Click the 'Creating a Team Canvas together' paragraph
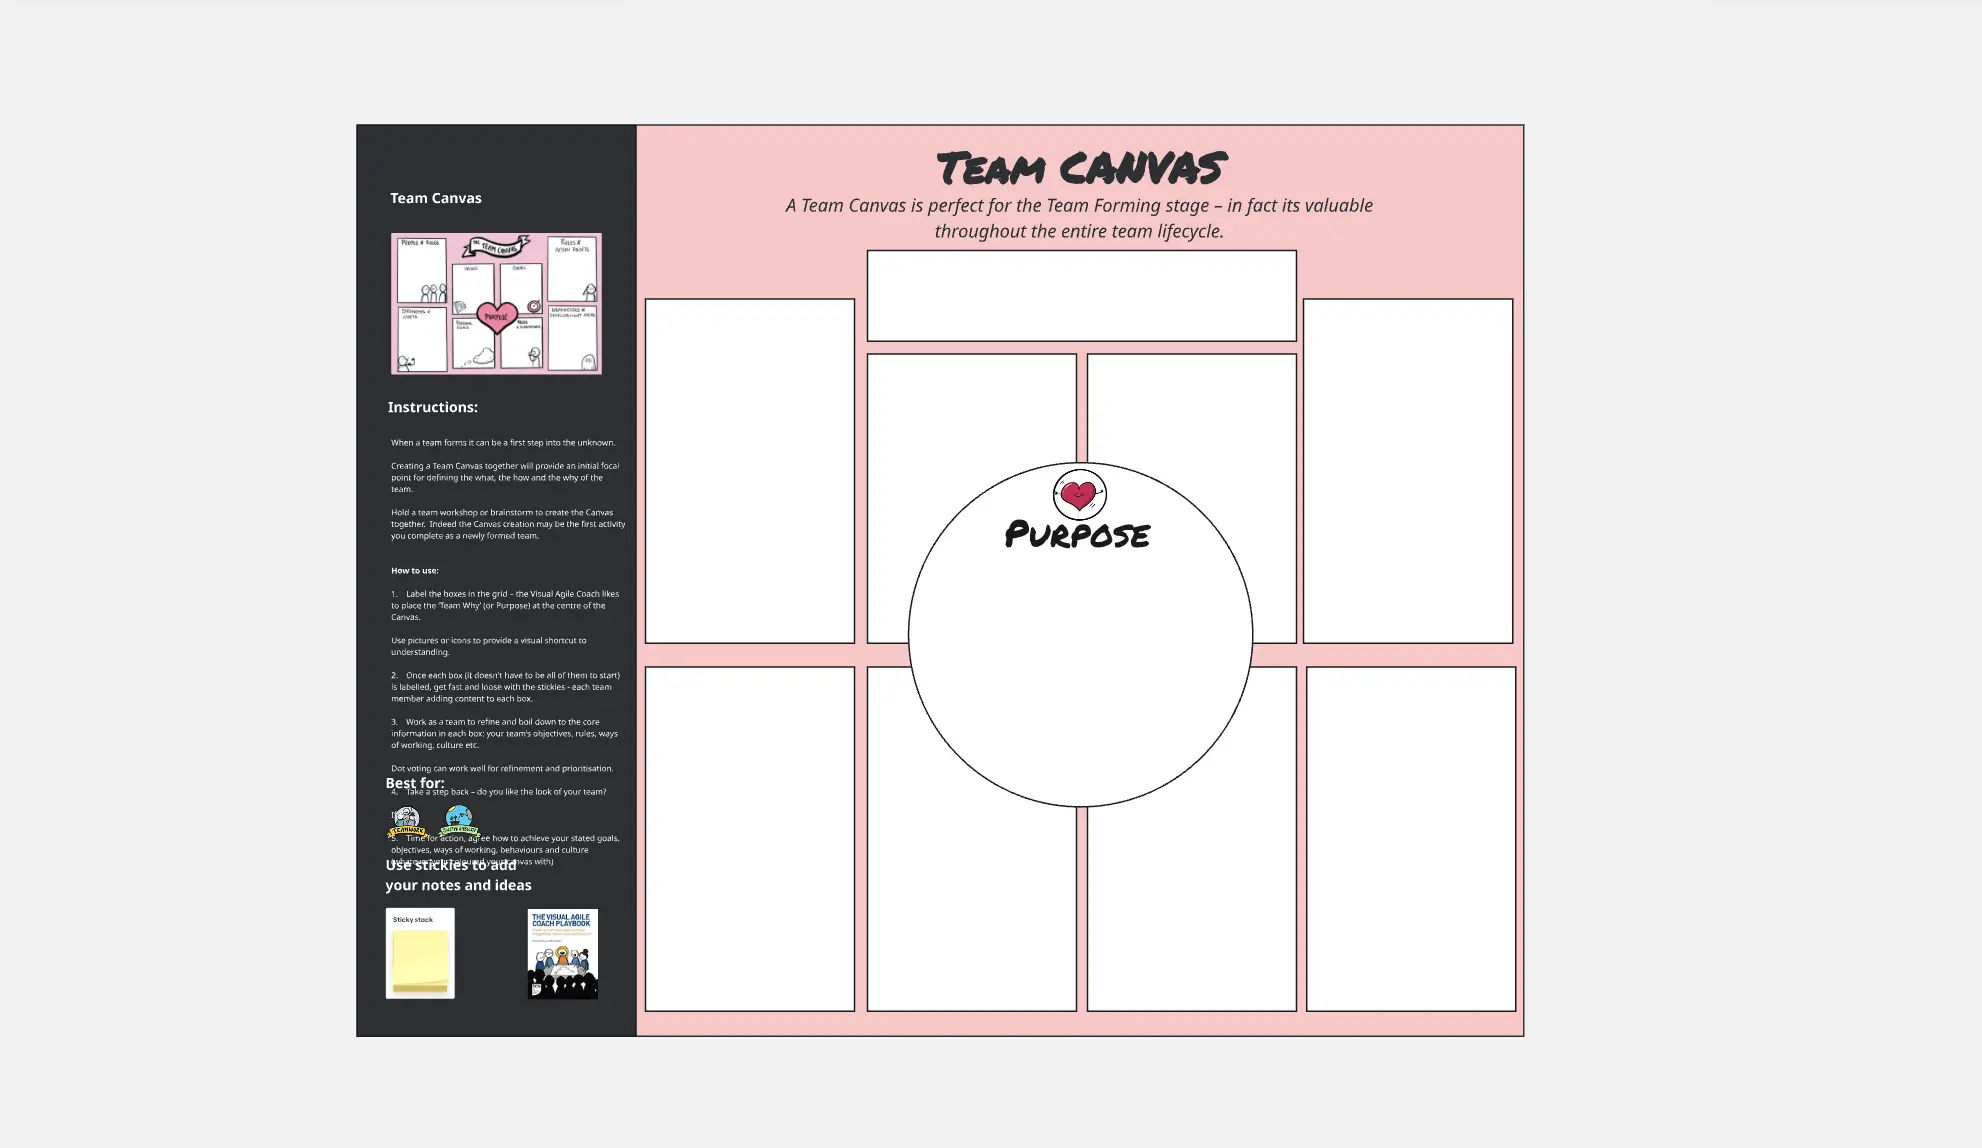Image resolution: width=1982 pixels, height=1148 pixels. point(505,478)
